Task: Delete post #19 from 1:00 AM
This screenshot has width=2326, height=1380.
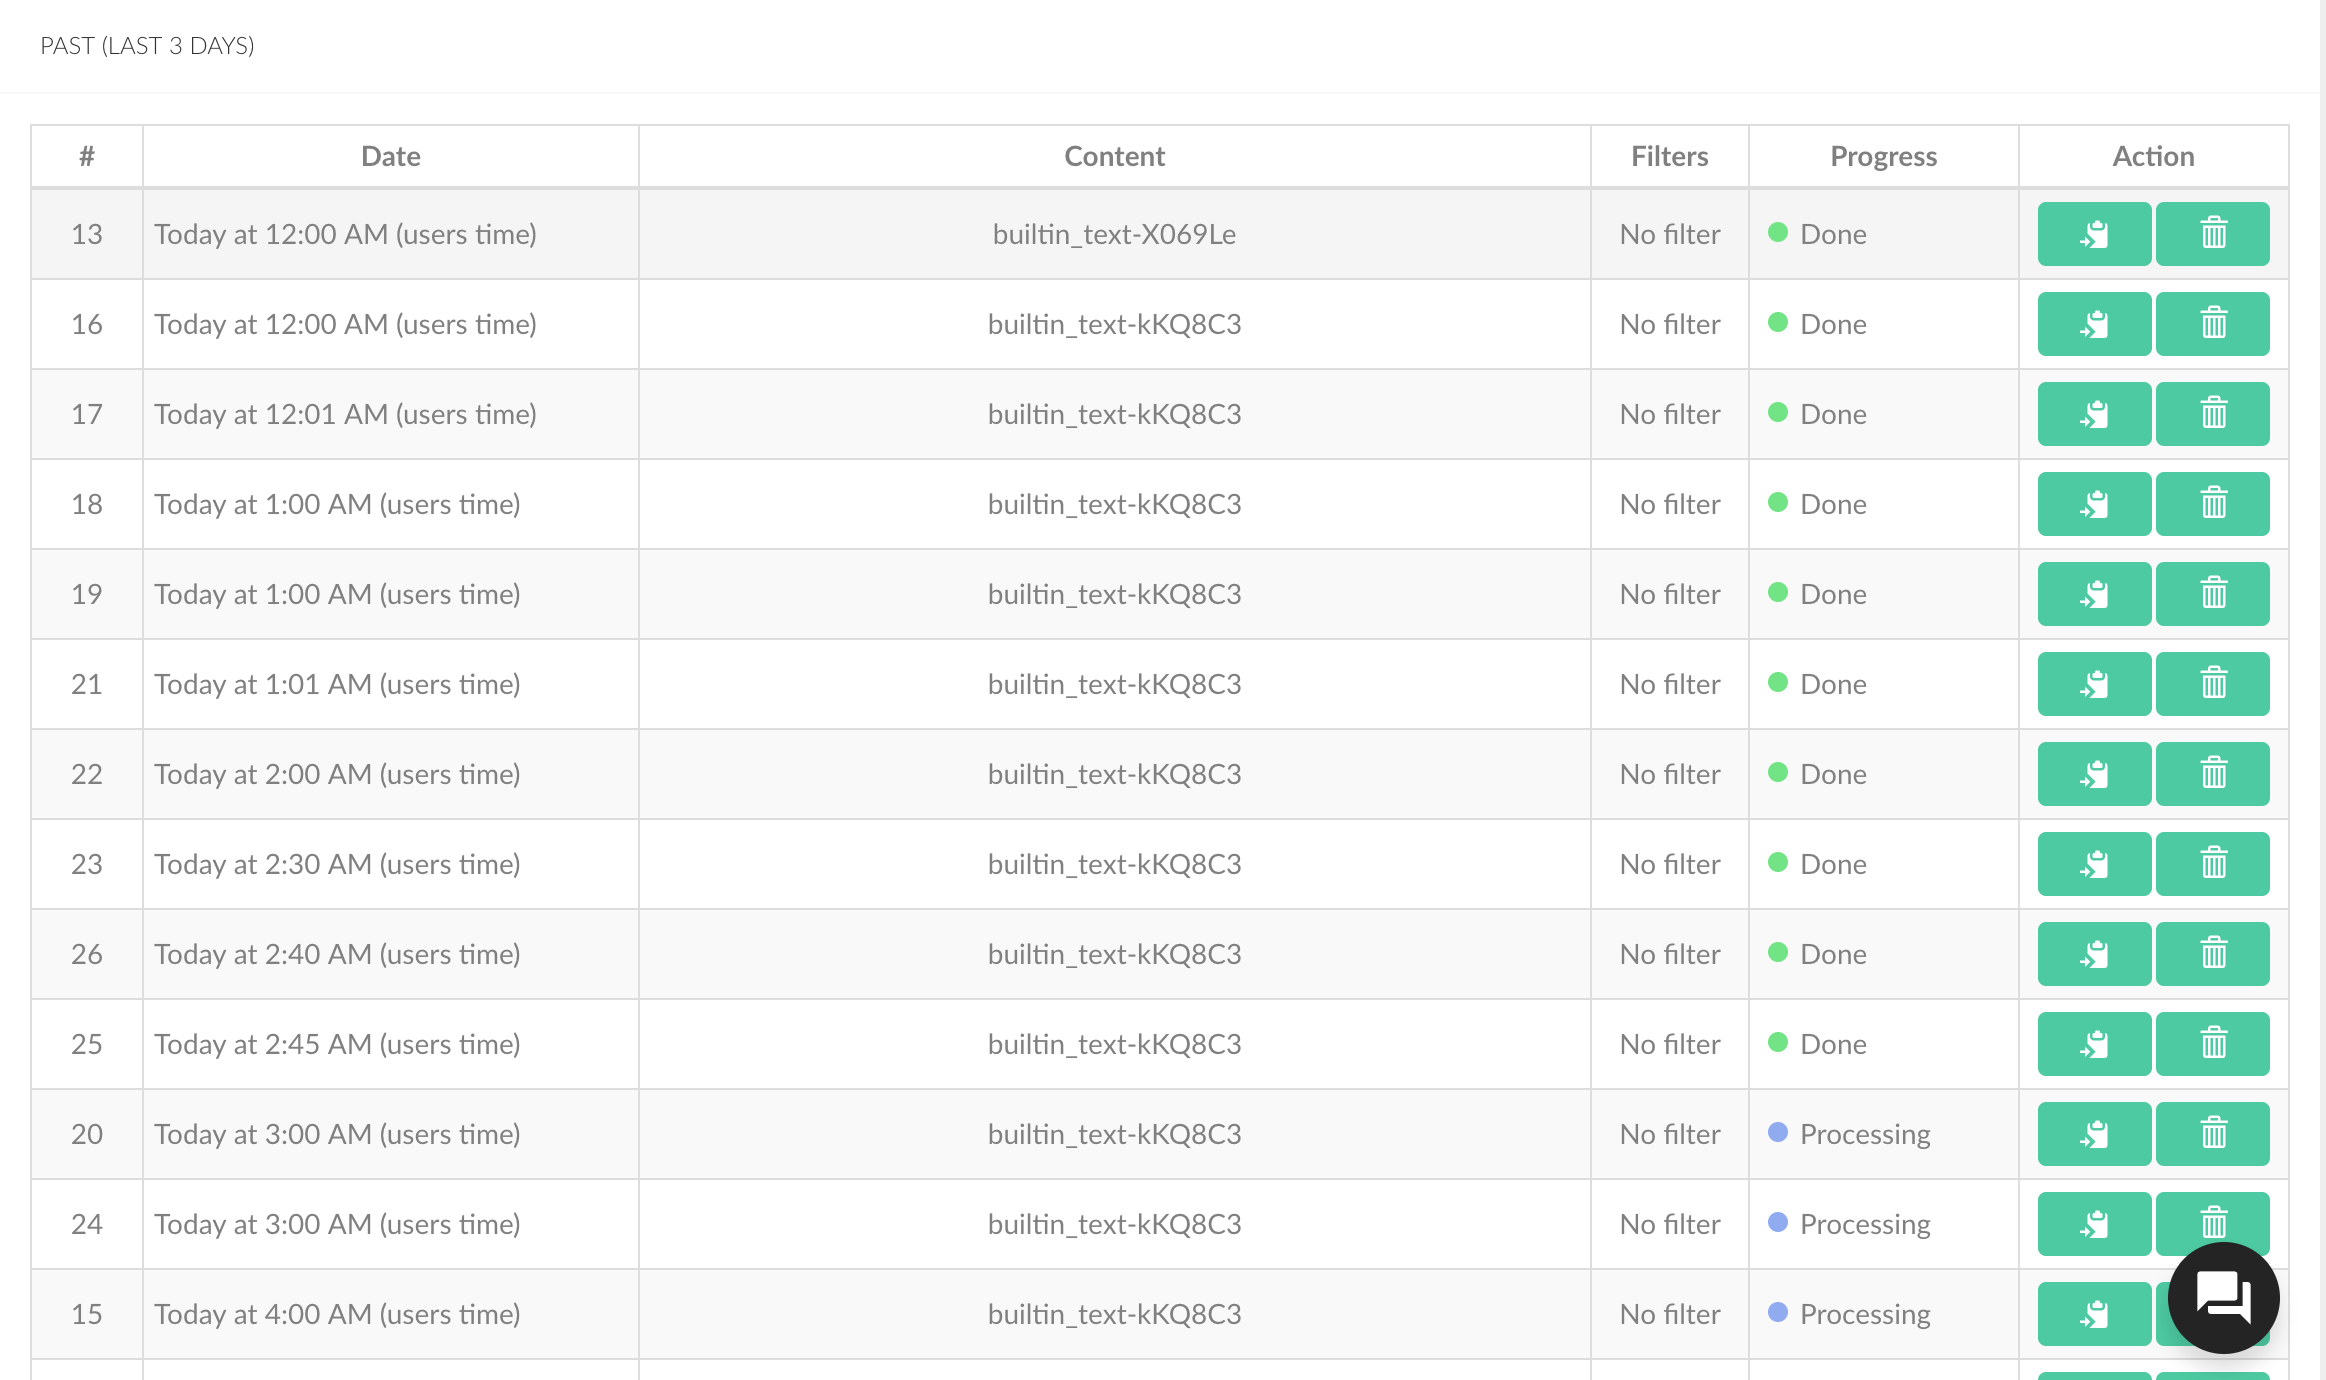Action: (2212, 594)
